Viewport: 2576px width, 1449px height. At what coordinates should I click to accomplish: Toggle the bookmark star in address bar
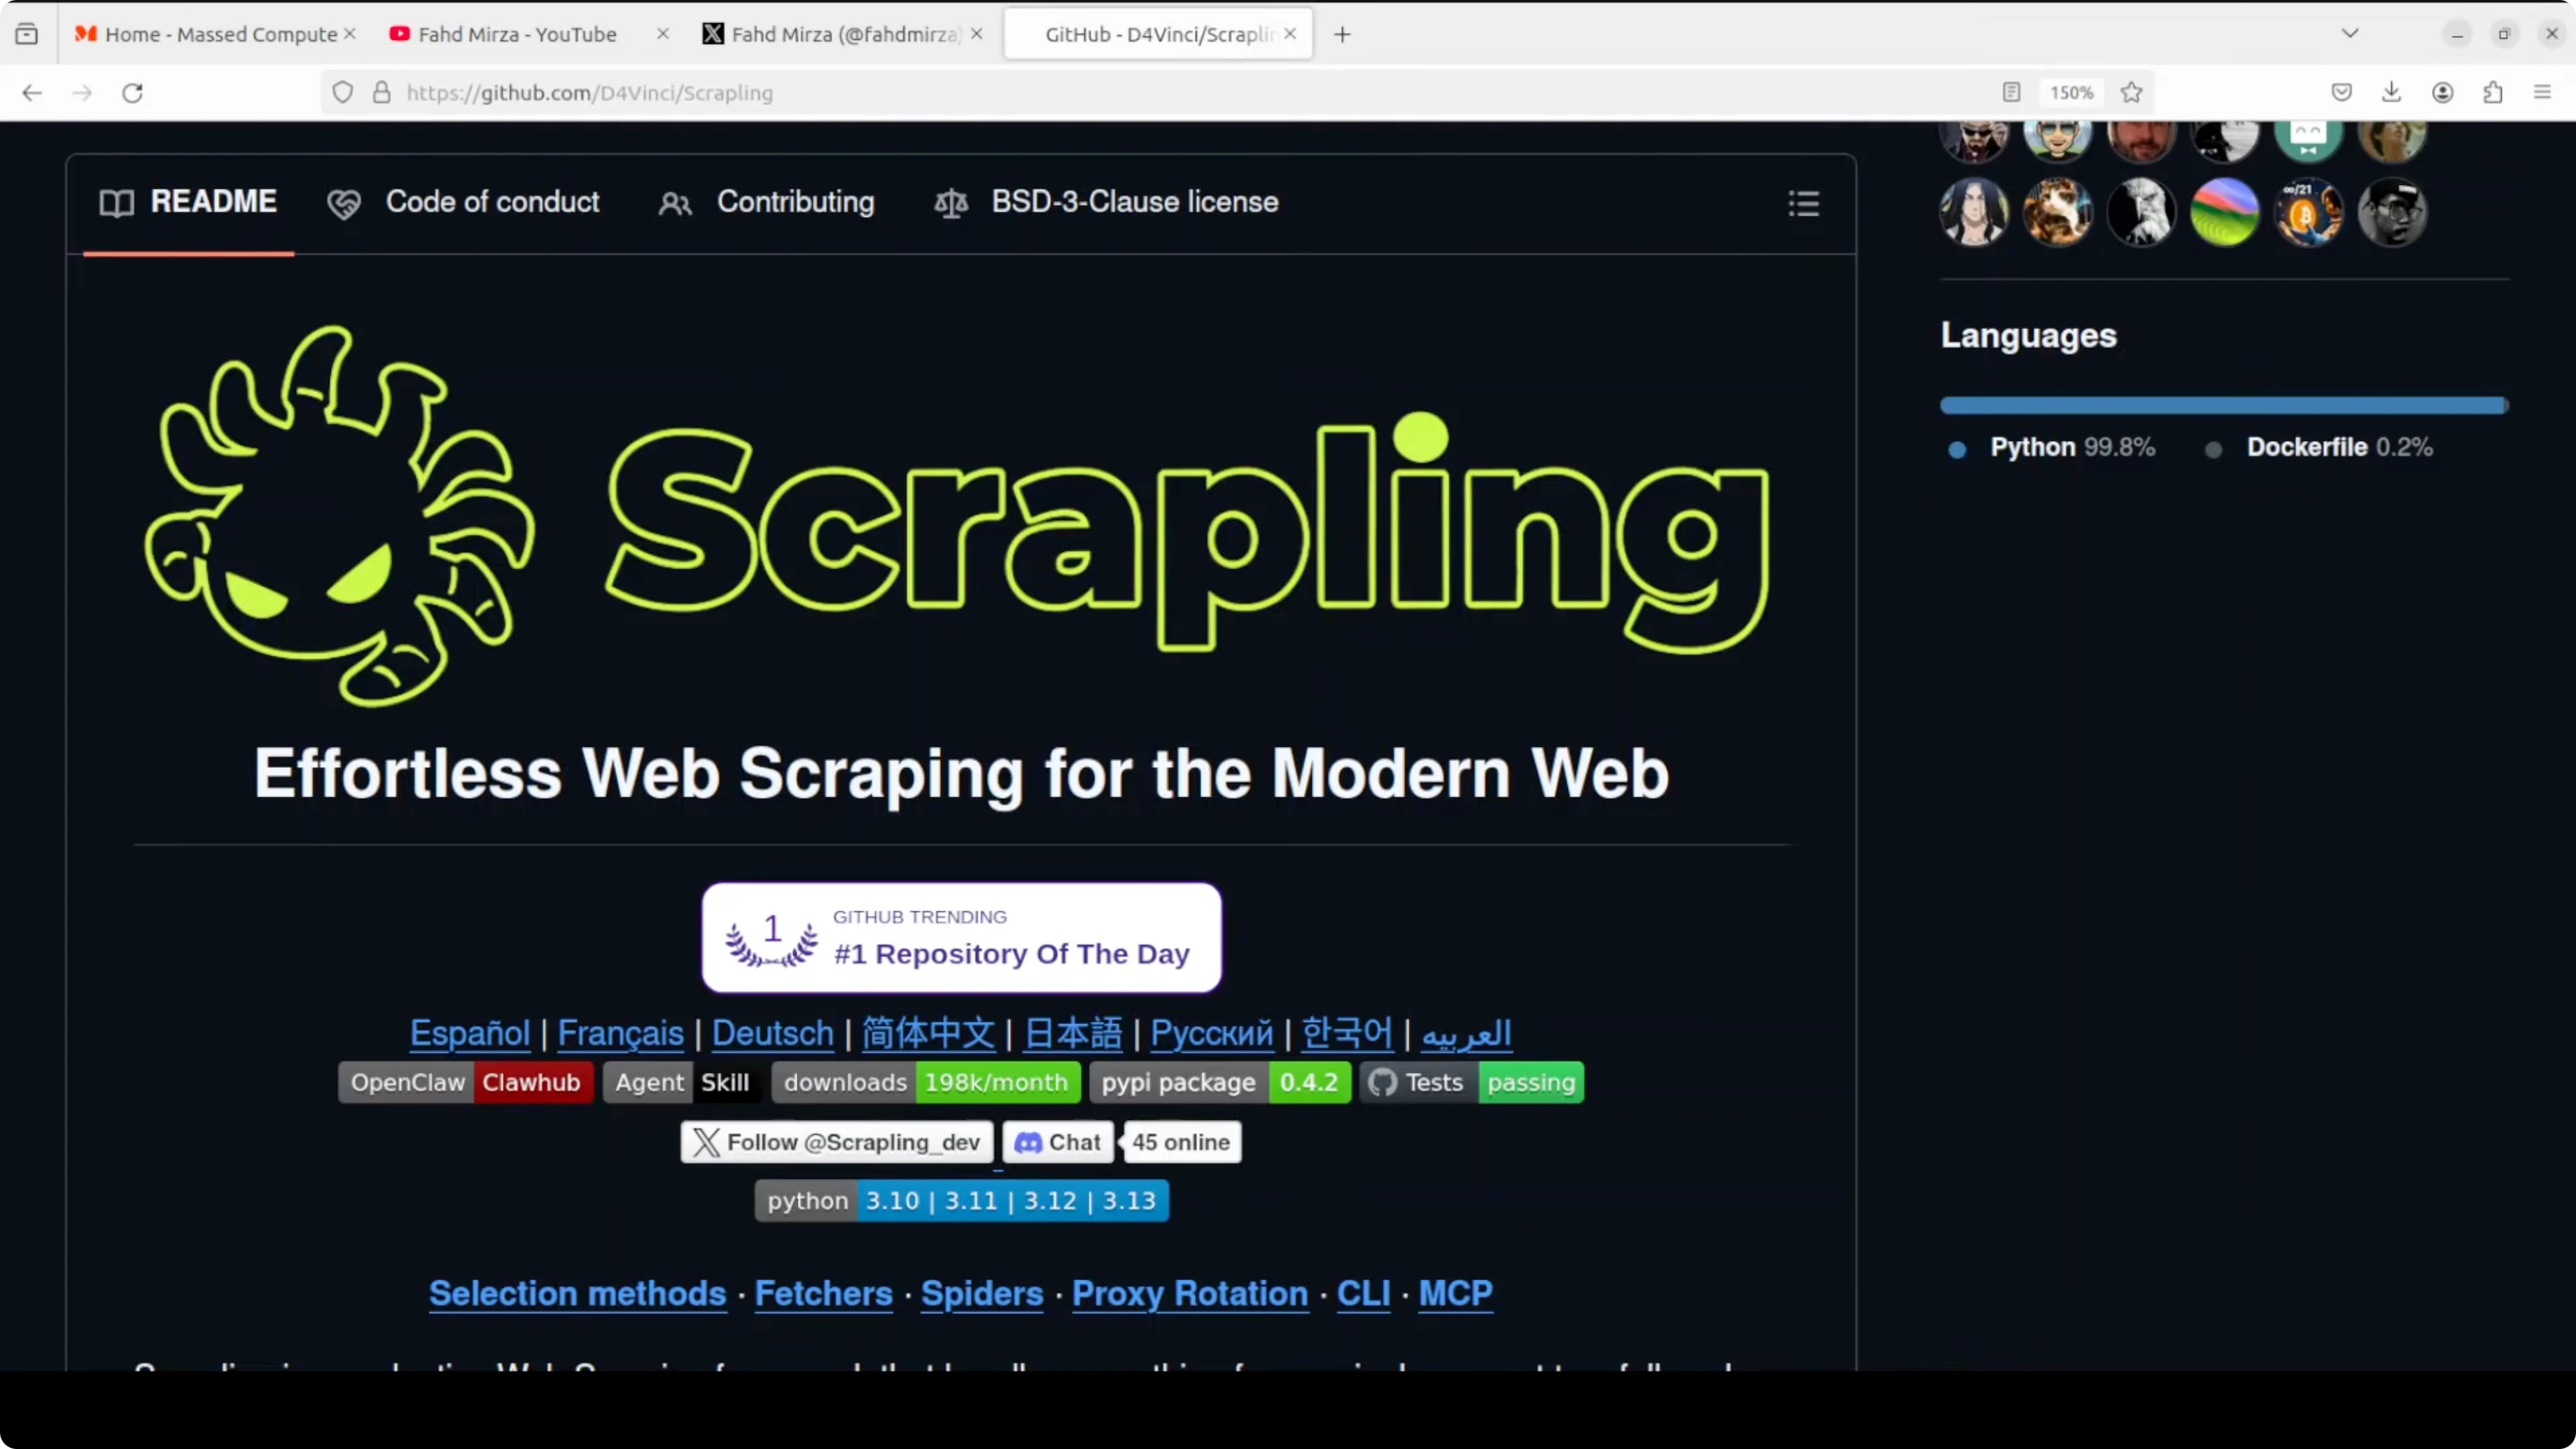coord(2132,92)
